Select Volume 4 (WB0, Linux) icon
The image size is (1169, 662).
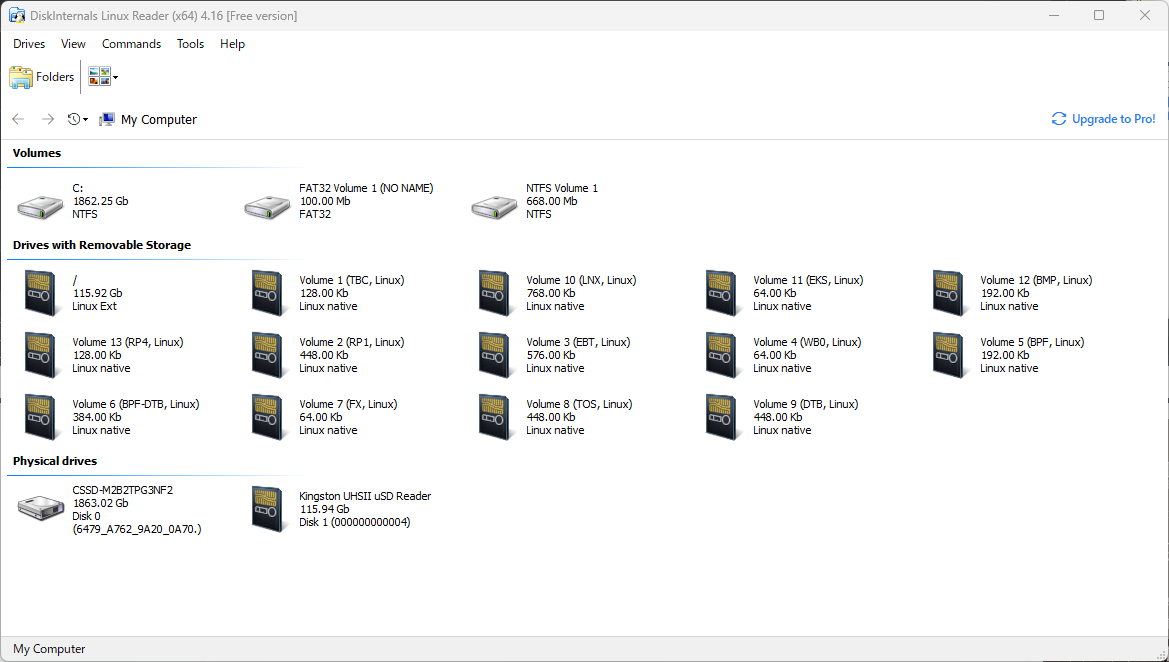tap(722, 355)
